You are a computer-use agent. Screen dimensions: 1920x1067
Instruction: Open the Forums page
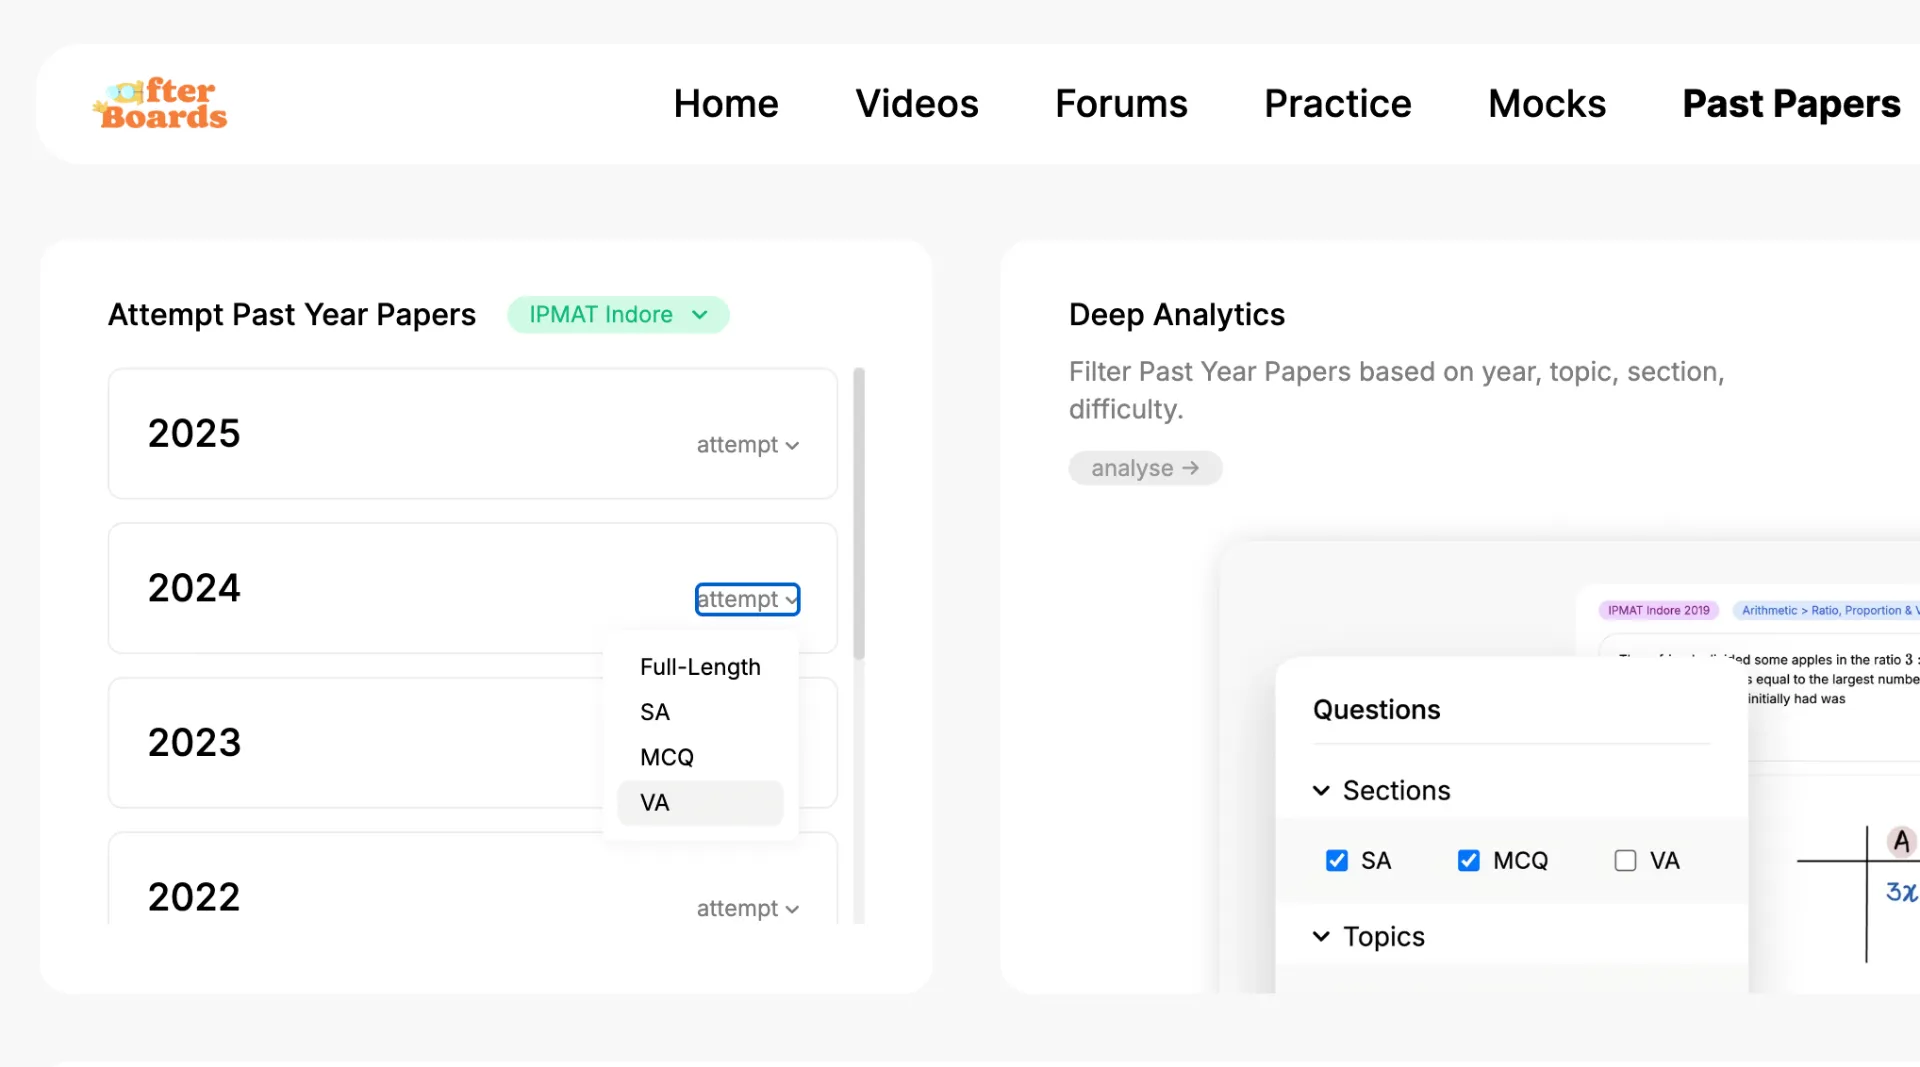[x=1121, y=104]
